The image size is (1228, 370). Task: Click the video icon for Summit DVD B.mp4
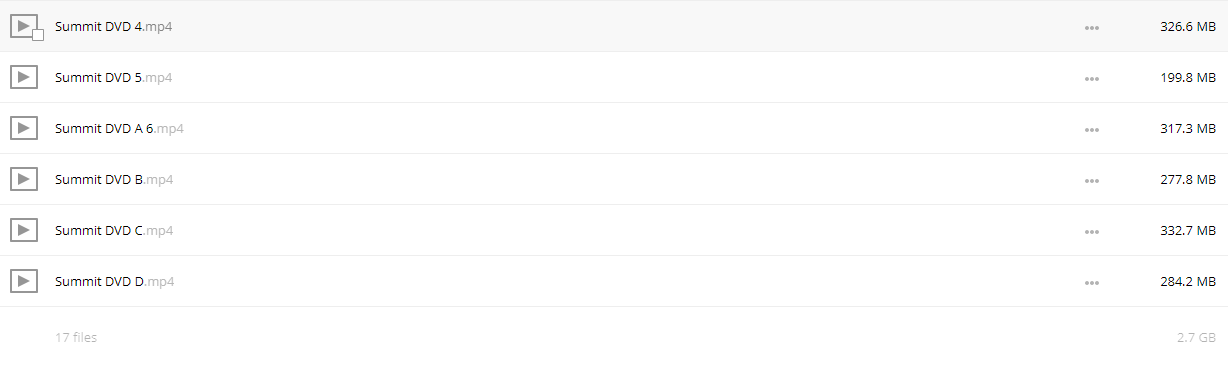coord(23,179)
